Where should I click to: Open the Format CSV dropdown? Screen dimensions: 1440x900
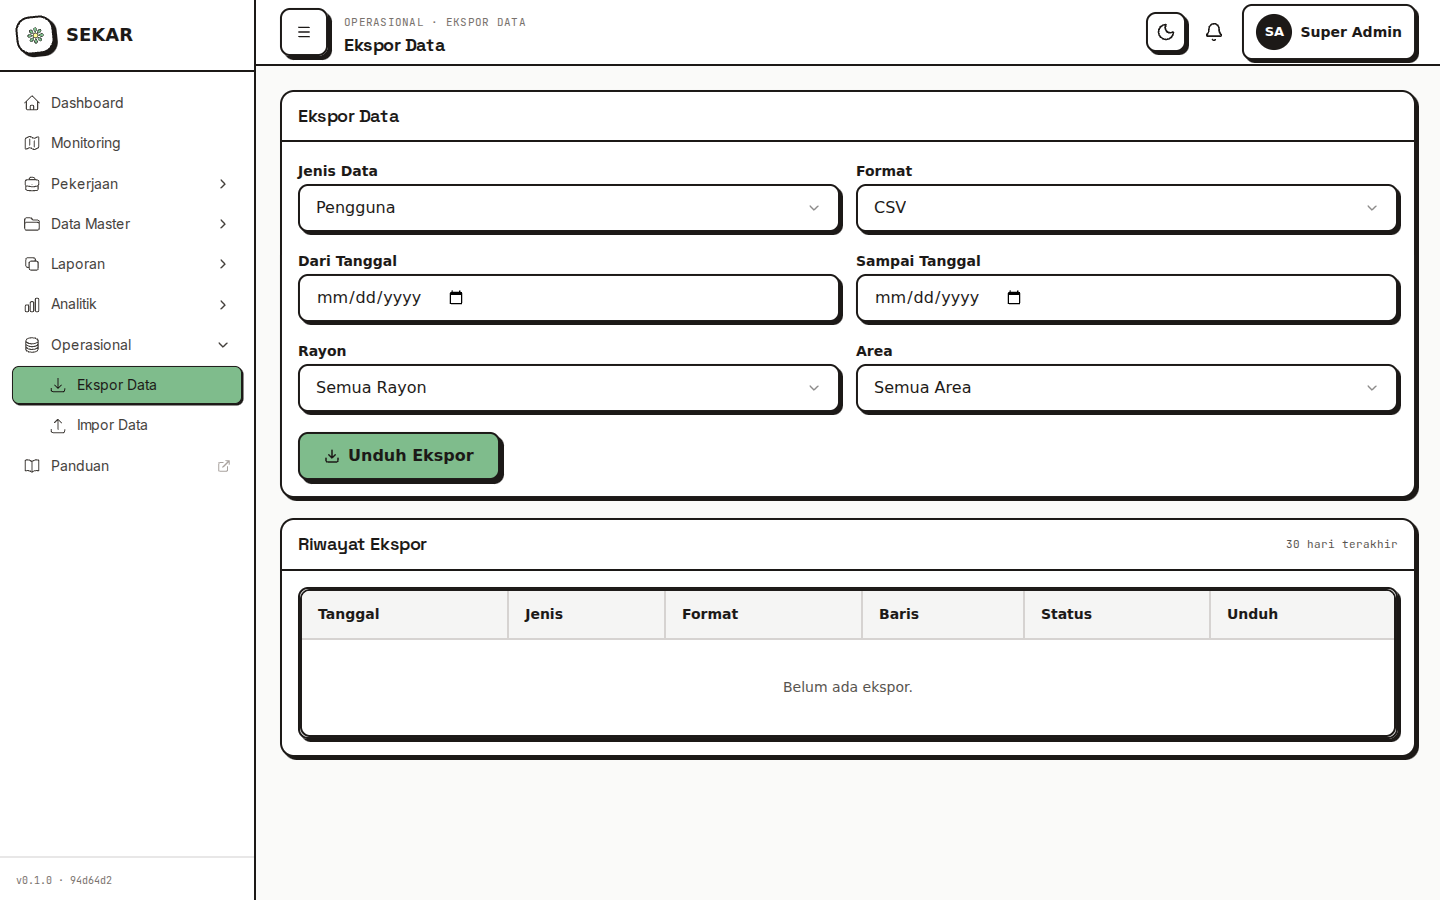pyautogui.click(x=1127, y=208)
